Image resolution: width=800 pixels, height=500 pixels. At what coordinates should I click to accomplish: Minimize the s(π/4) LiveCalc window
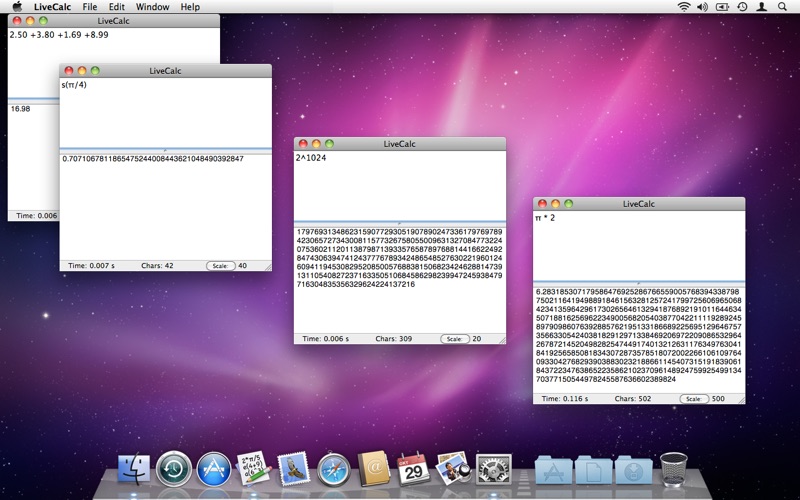pyautogui.click(x=82, y=71)
